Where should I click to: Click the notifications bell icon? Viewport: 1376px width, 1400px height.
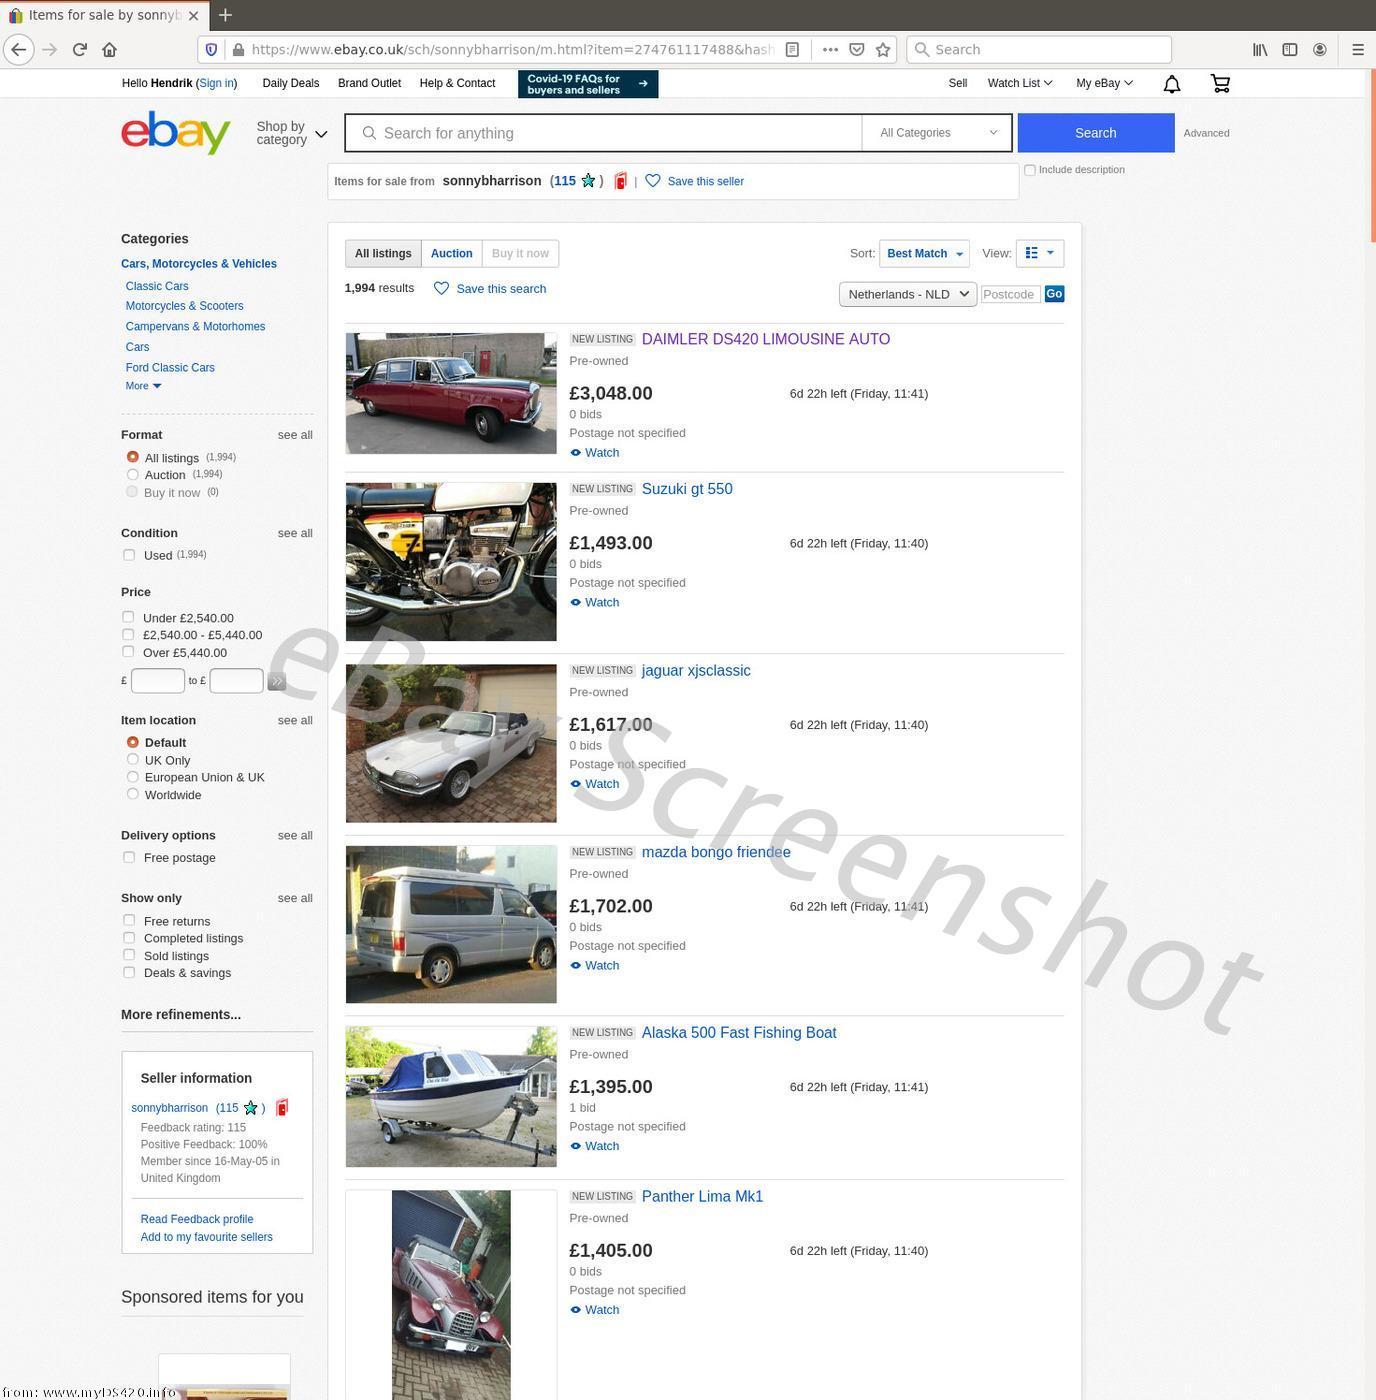[1172, 84]
